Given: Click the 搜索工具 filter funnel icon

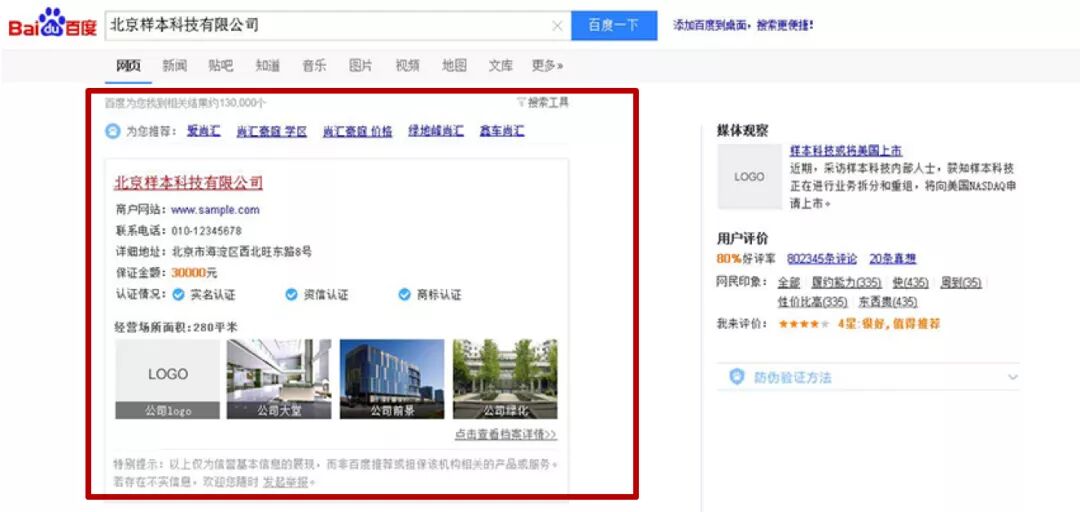Looking at the screenshot, I should [521, 103].
